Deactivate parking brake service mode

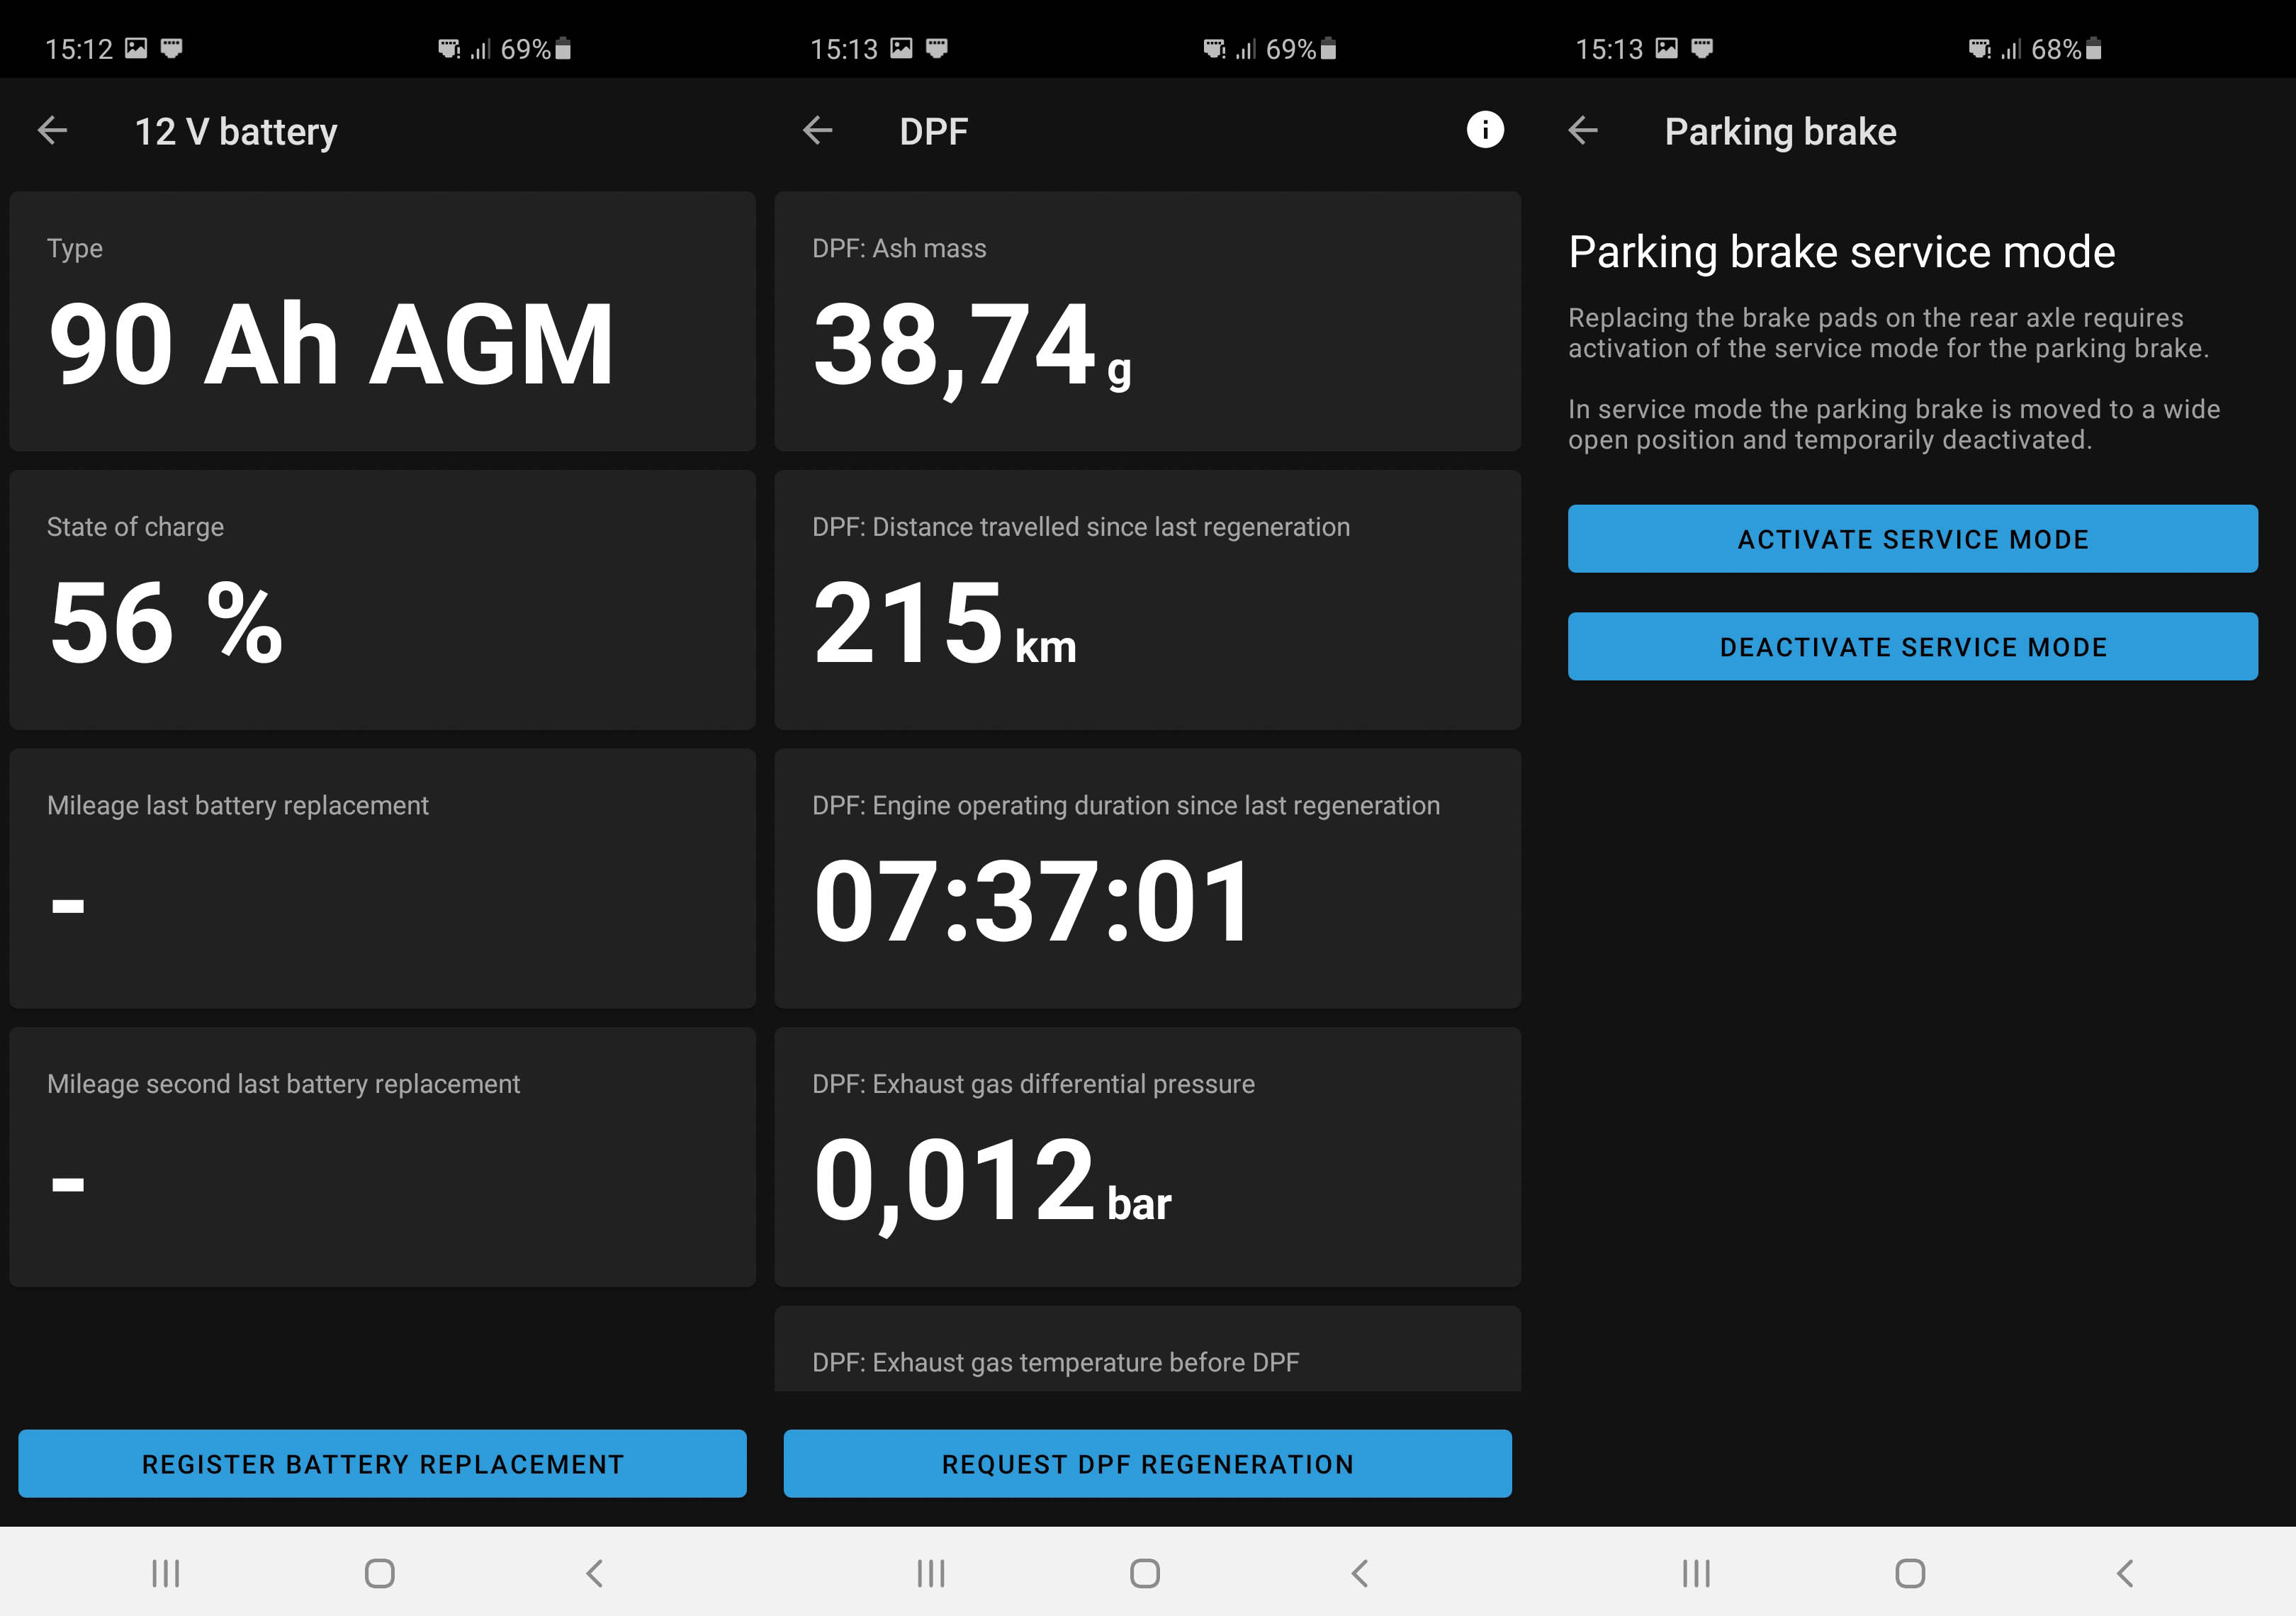click(1911, 647)
